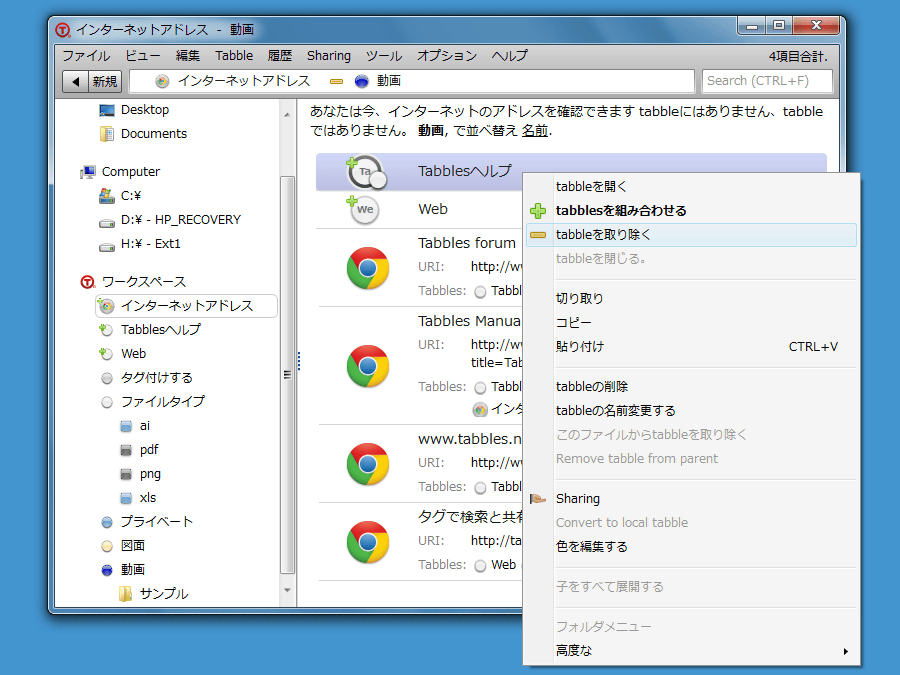Screen dimensions: 900x675
Task: Click the Tabblesヘルプ tabble icon in the sidebar
Action: pos(106,329)
